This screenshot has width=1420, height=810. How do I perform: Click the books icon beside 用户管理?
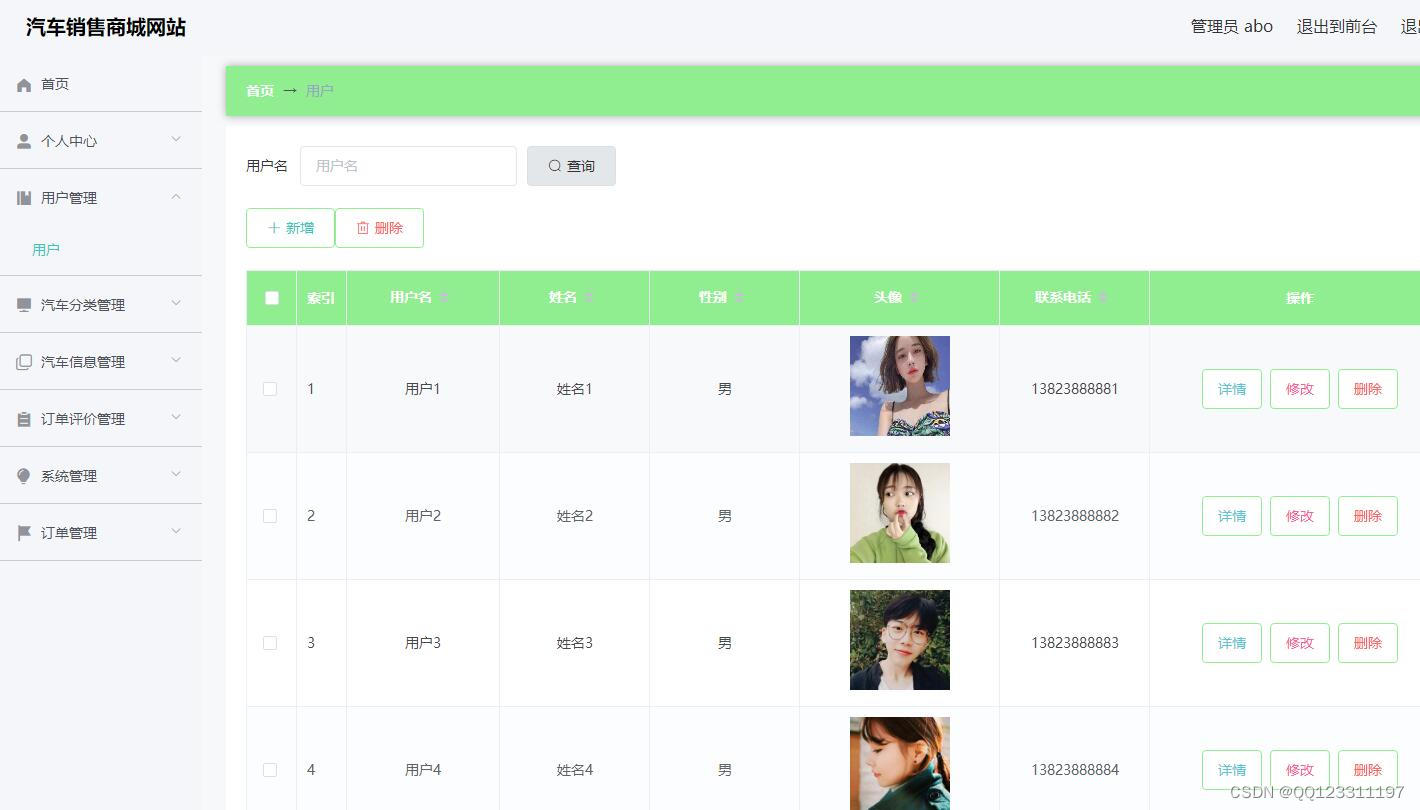[24, 198]
